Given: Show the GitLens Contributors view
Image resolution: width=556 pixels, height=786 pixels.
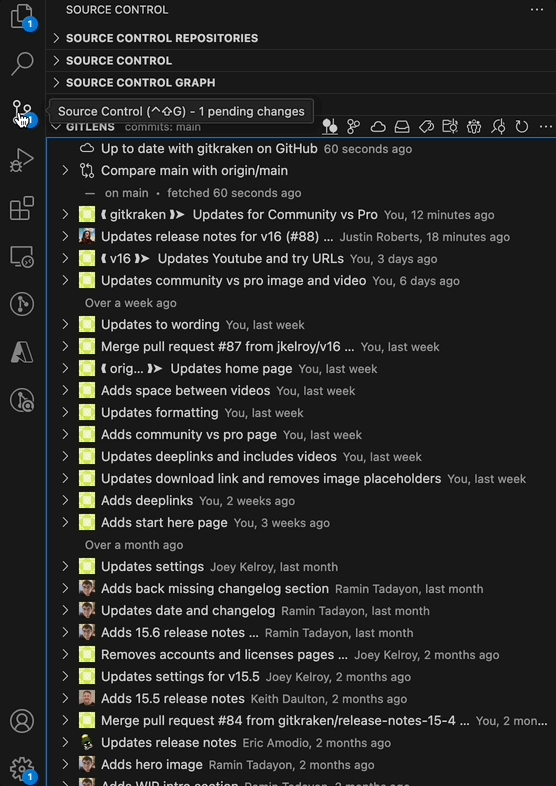Looking at the screenshot, I should point(474,127).
